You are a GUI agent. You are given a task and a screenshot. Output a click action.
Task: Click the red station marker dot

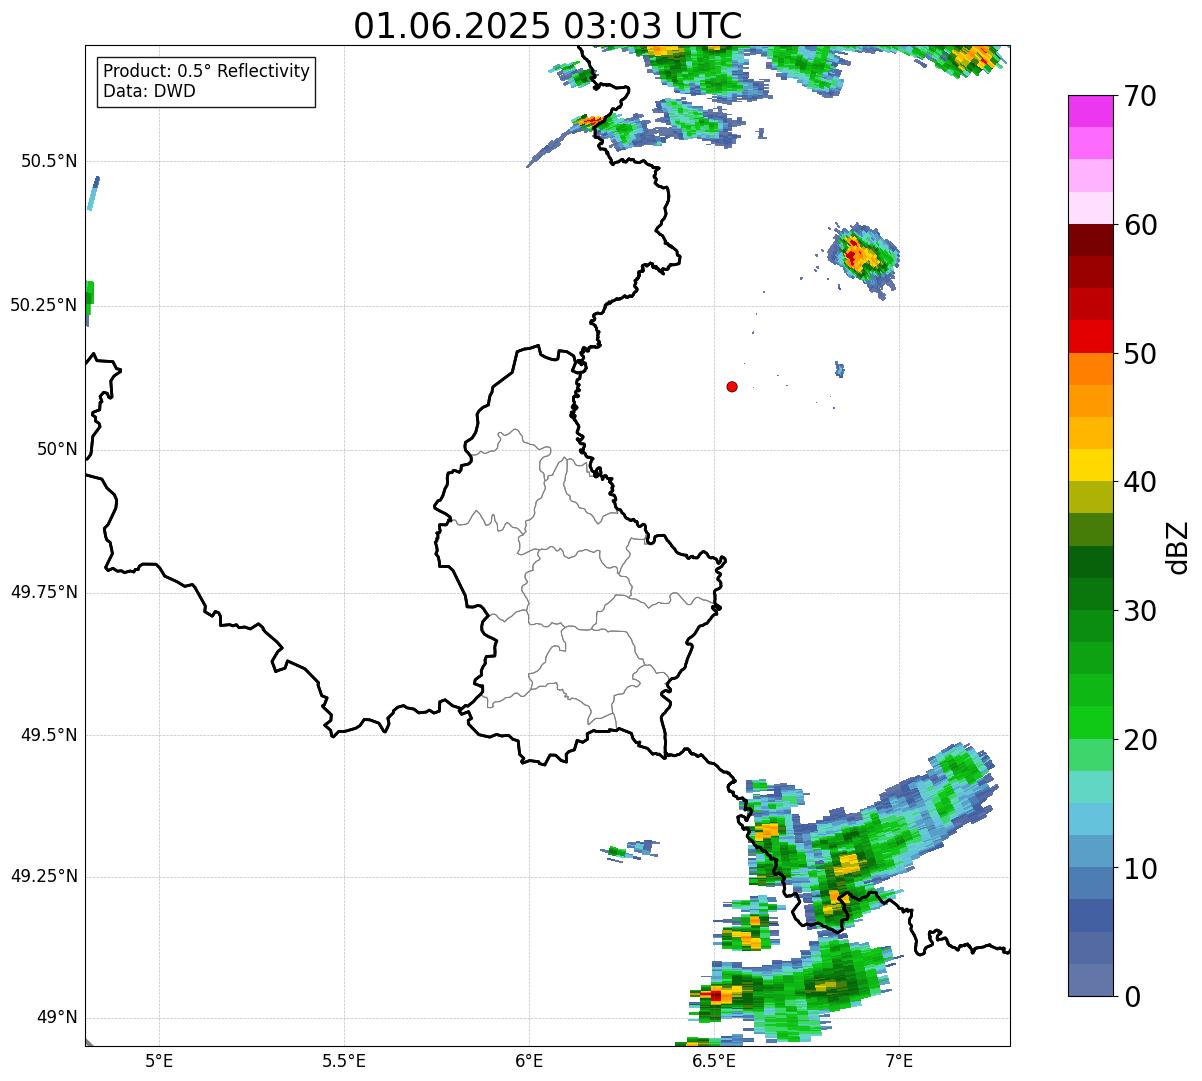[x=732, y=386]
